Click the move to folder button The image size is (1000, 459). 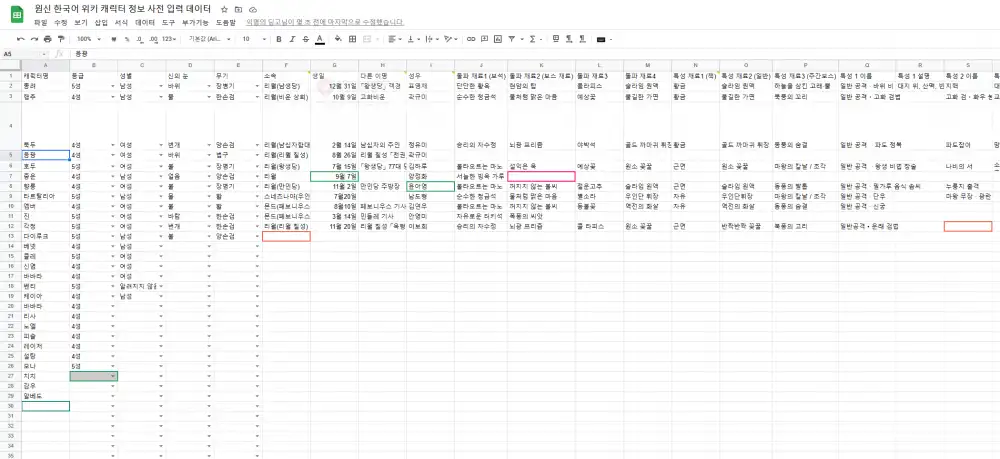click(238, 8)
